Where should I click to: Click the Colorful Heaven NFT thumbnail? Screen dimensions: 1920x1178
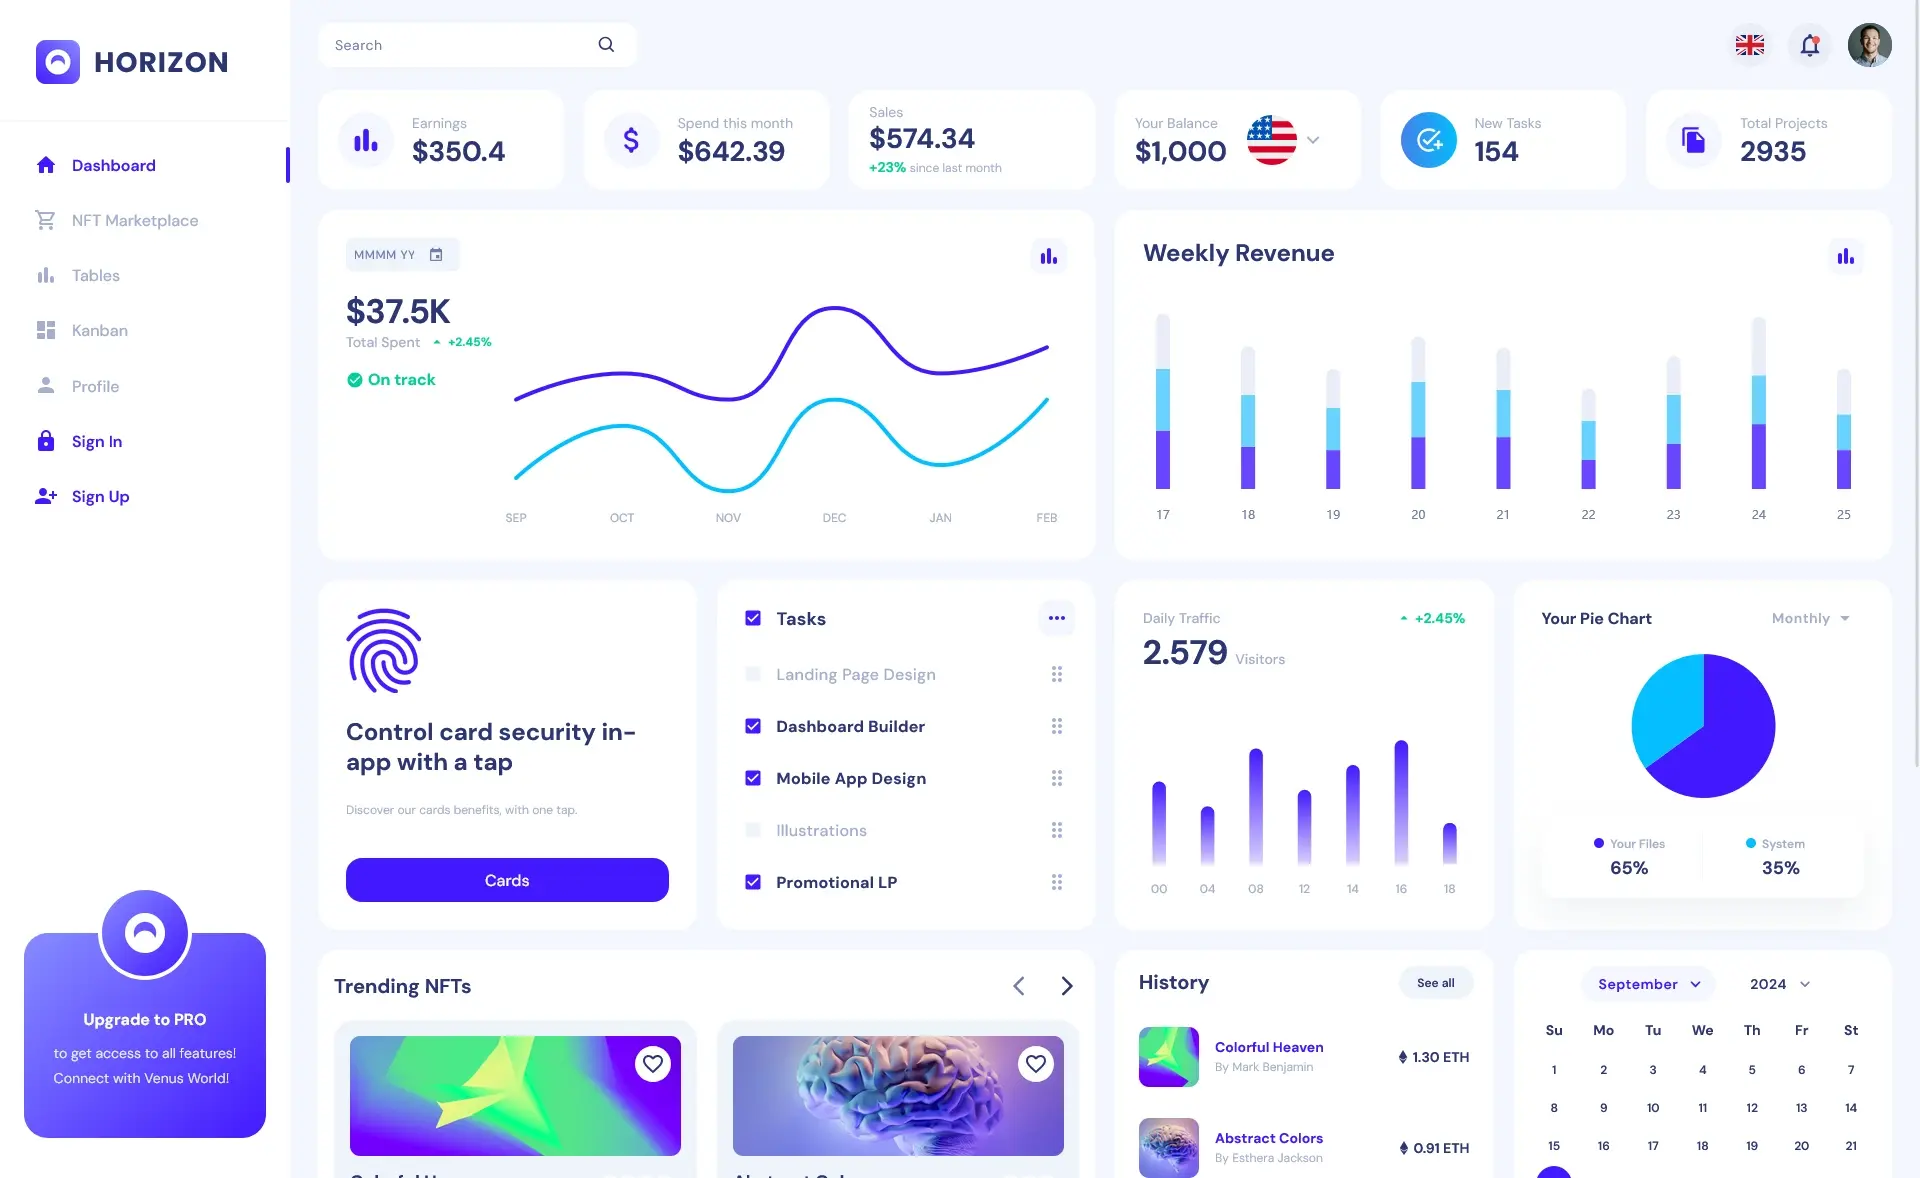1167,1056
